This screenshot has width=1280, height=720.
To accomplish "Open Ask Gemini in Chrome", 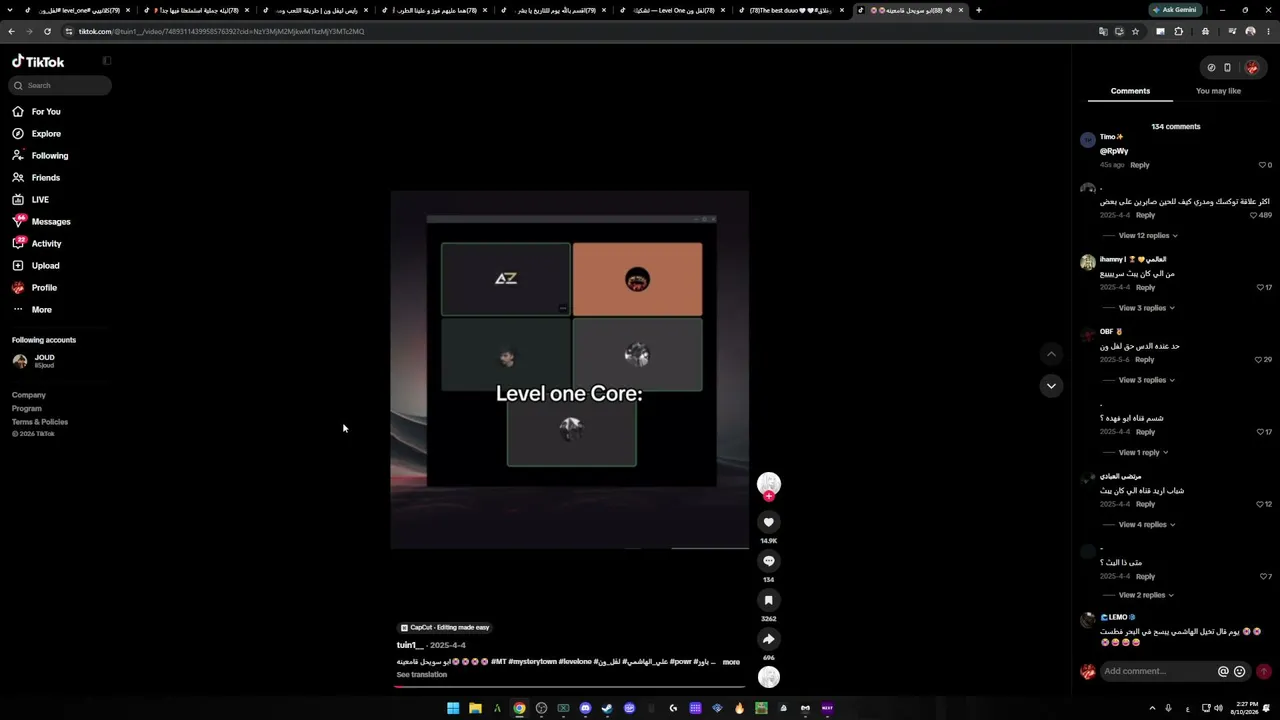I will [1175, 10].
